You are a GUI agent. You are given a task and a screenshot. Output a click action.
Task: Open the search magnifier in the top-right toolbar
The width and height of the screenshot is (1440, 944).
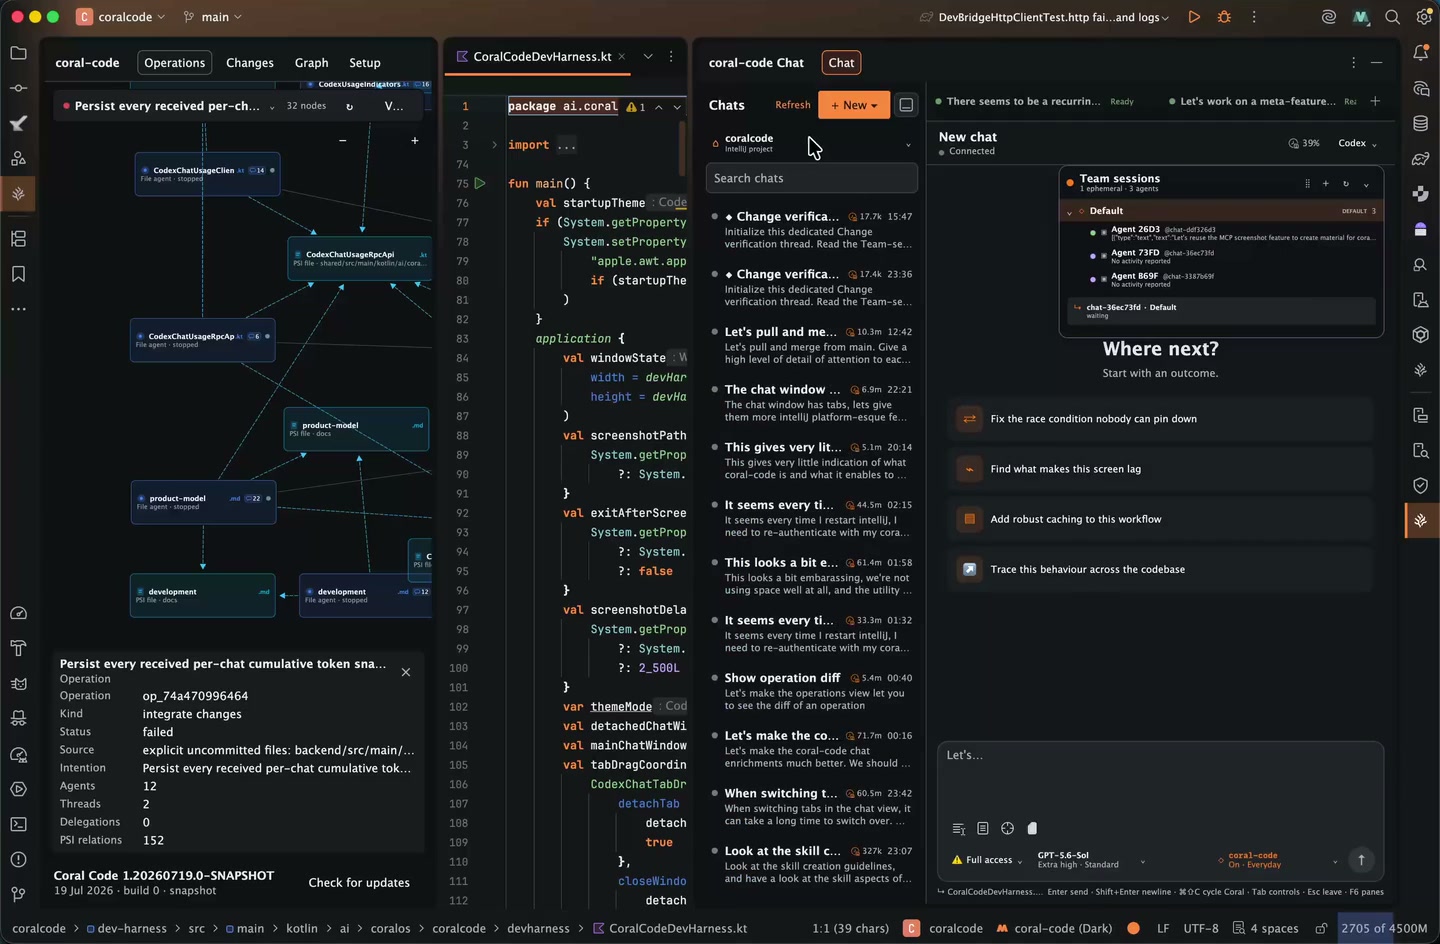click(1392, 17)
